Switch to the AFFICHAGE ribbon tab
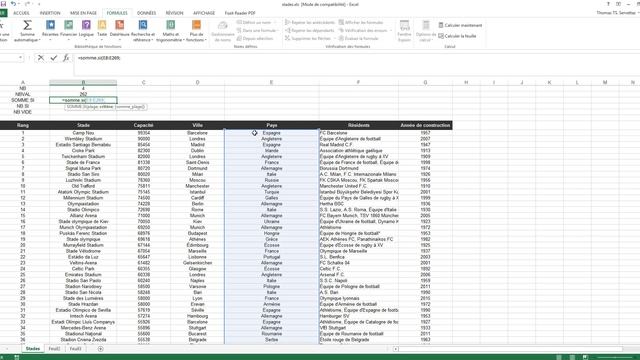 click(x=204, y=13)
